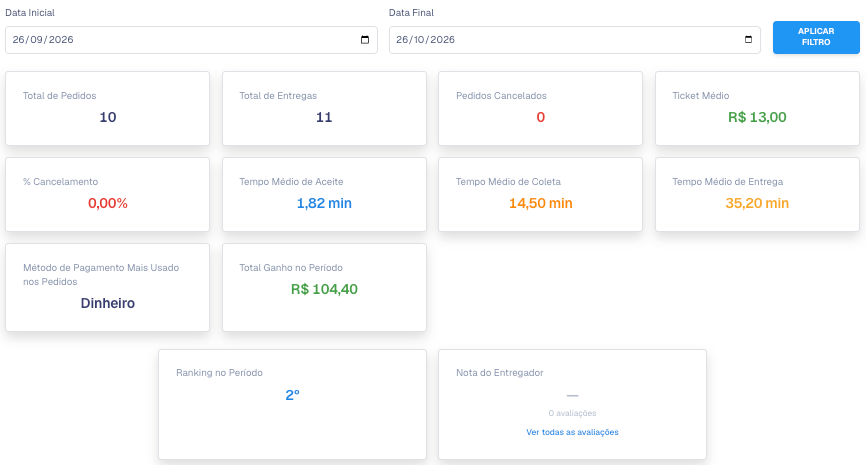This screenshot has height=465, width=866.
Task: Click the Total de Entregas label
Action: click(278, 96)
